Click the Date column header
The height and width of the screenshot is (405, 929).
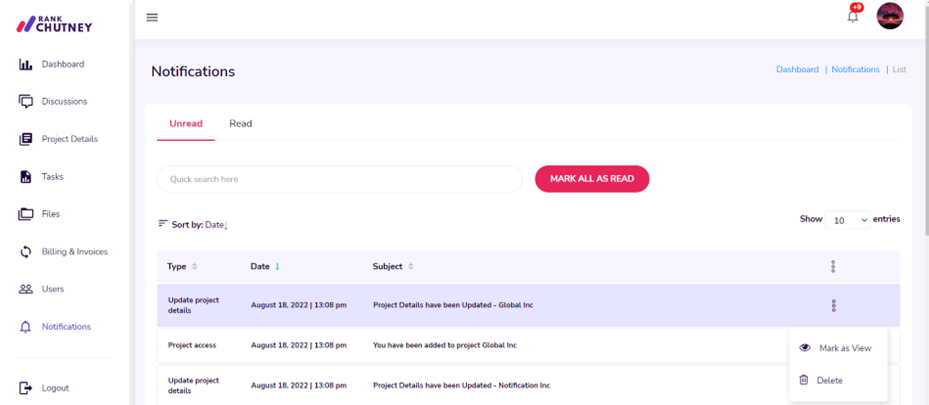[260, 266]
